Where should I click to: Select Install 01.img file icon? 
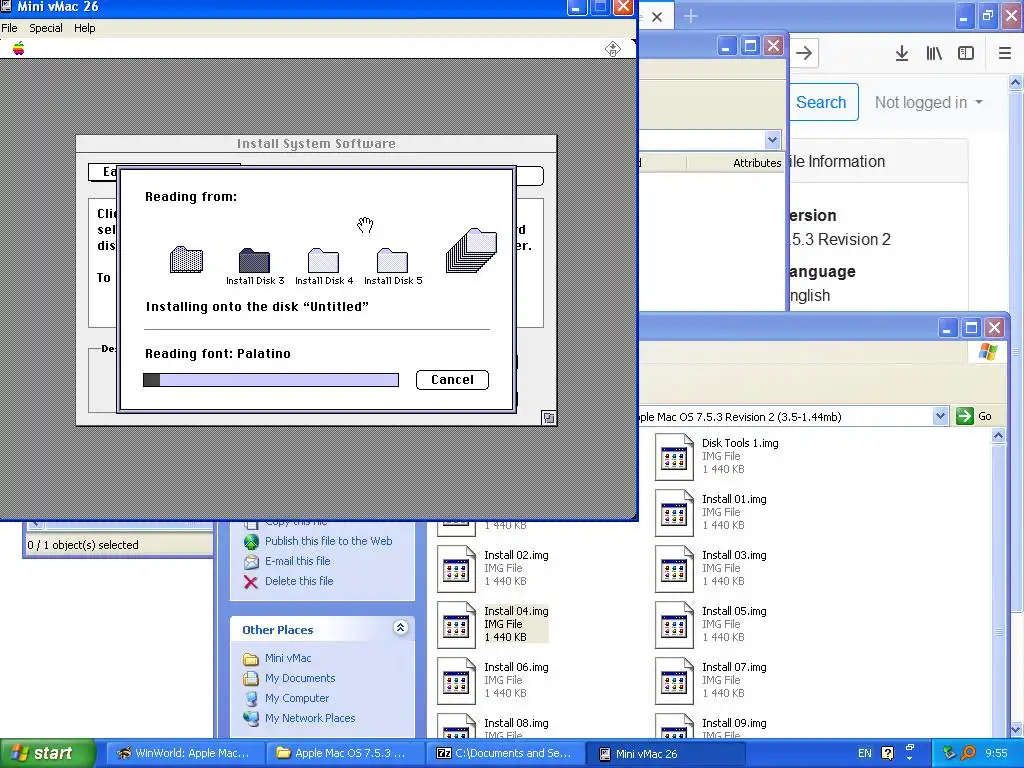tap(674, 513)
